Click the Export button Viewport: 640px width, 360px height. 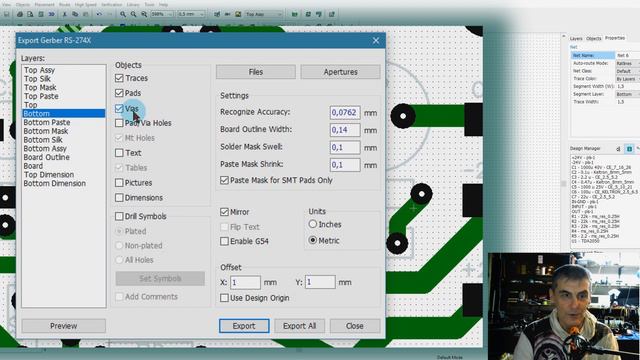pos(244,326)
